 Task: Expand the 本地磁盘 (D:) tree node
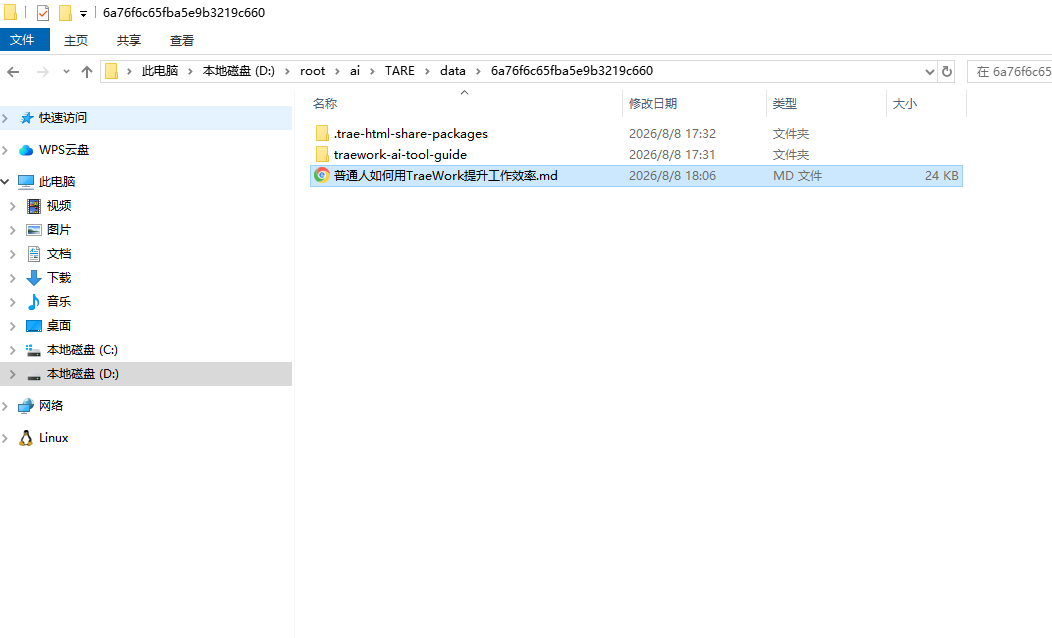(x=13, y=374)
